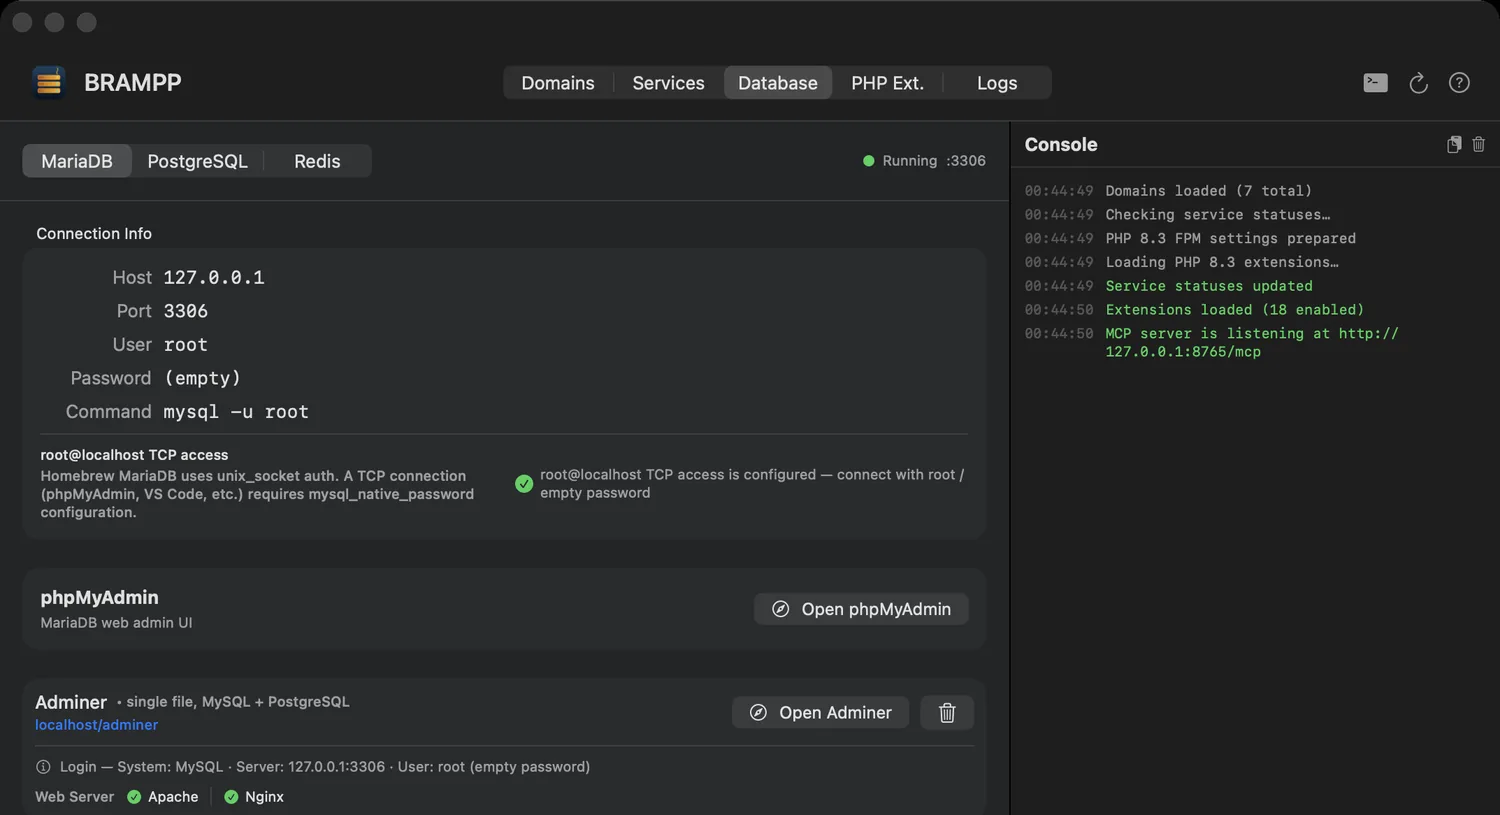Open the localhost/adminer link
This screenshot has height=815, width=1500.
[x=97, y=725]
